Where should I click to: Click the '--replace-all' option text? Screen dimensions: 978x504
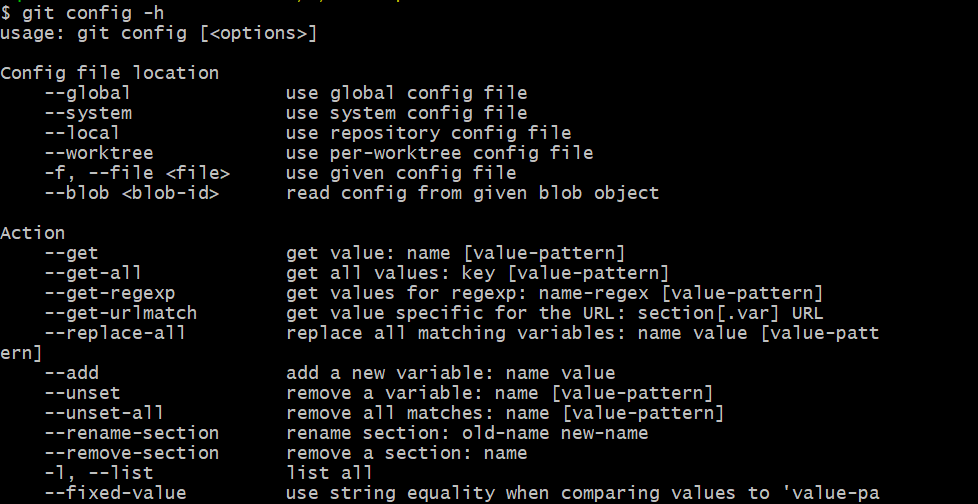click(x=115, y=333)
